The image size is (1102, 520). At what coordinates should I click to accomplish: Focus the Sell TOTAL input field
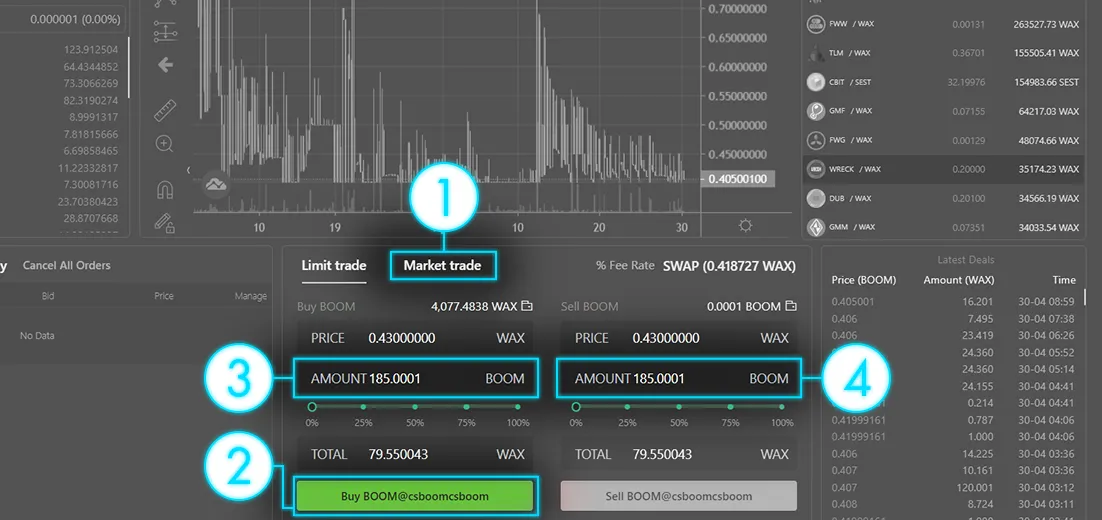(x=679, y=455)
